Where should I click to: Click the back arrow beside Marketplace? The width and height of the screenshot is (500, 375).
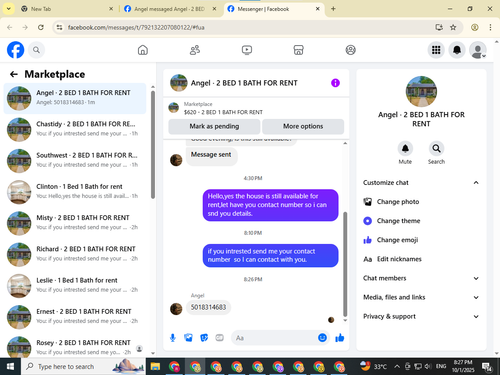pos(14,74)
